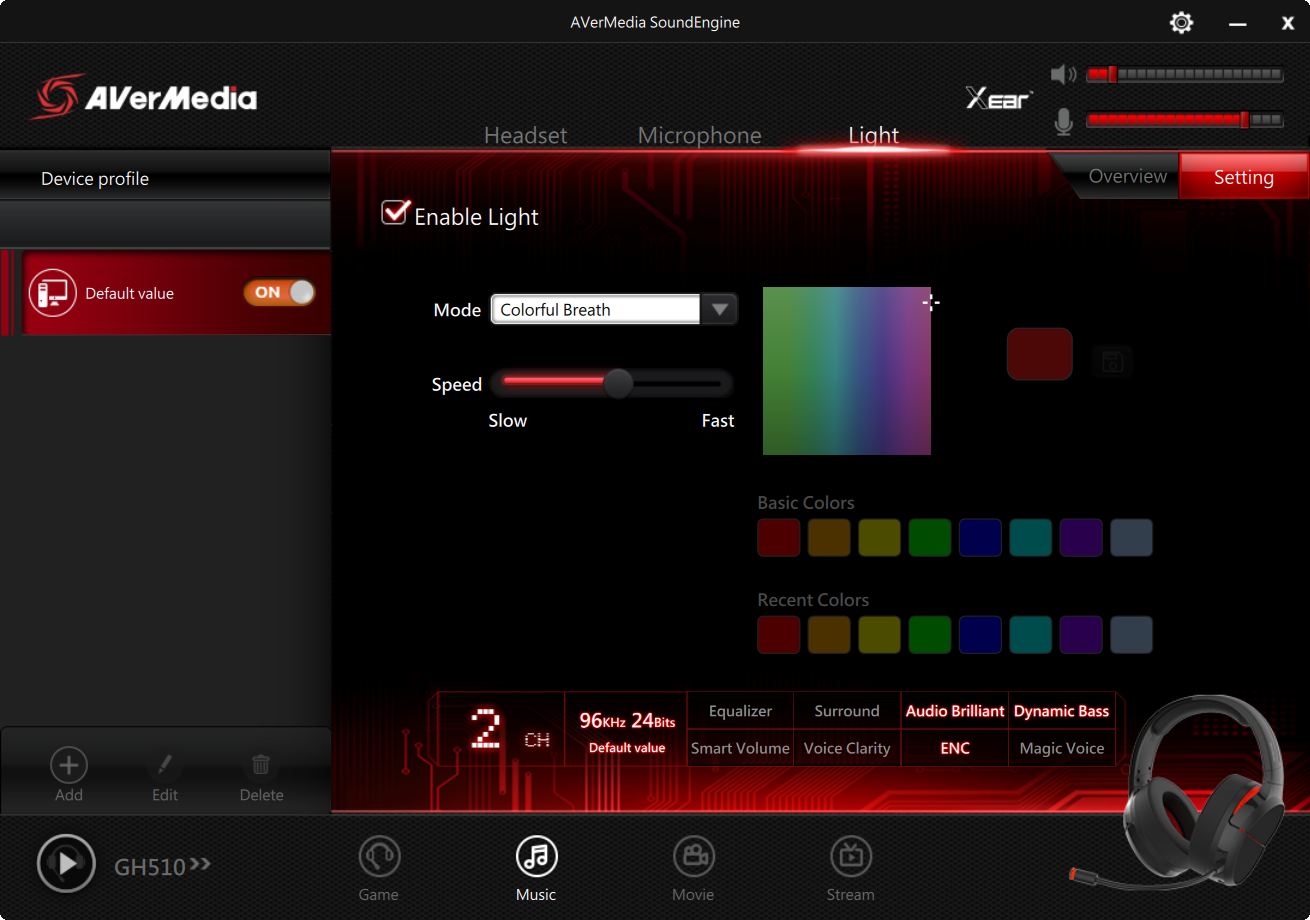The width and height of the screenshot is (1310, 920).
Task: Switch to the Microphone tab
Action: click(x=700, y=135)
